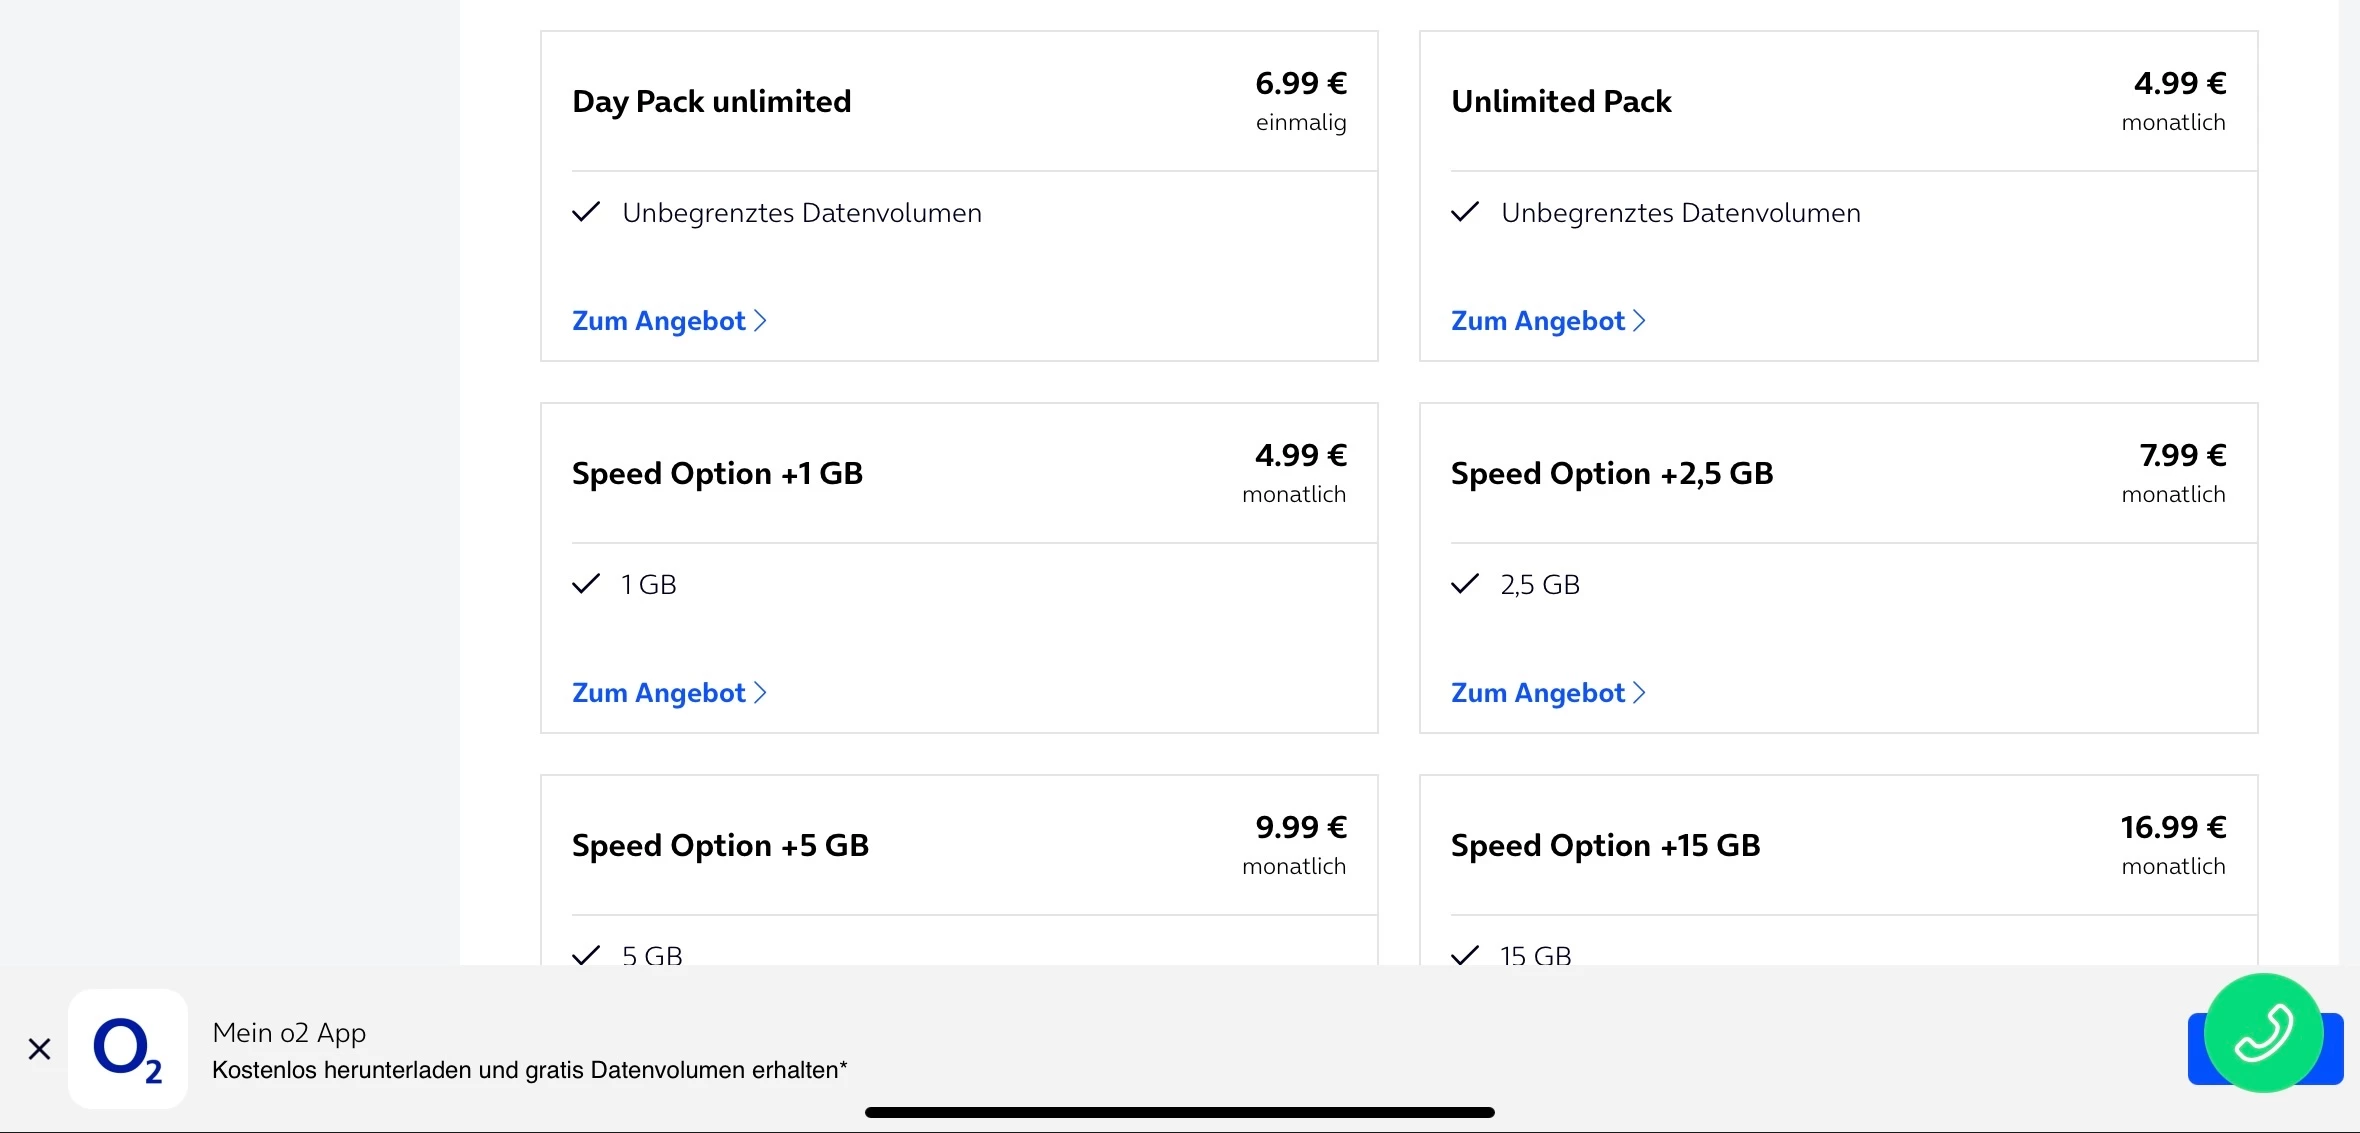Dismiss the Mein o2 App banner
Viewport: 2360px width, 1133px height.
click(39, 1049)
